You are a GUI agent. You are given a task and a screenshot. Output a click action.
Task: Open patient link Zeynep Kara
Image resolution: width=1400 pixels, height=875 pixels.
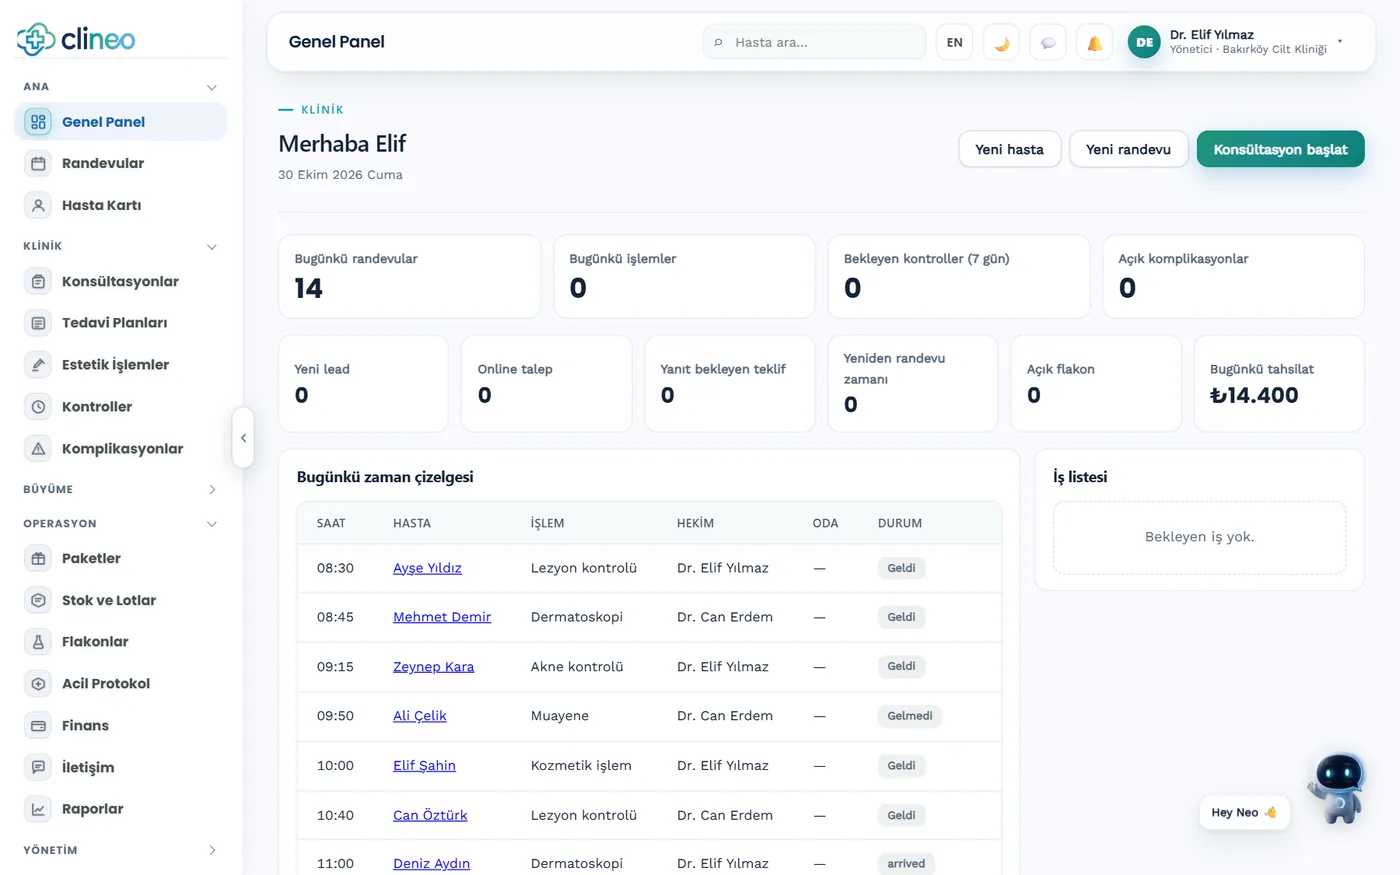point(433,667)
